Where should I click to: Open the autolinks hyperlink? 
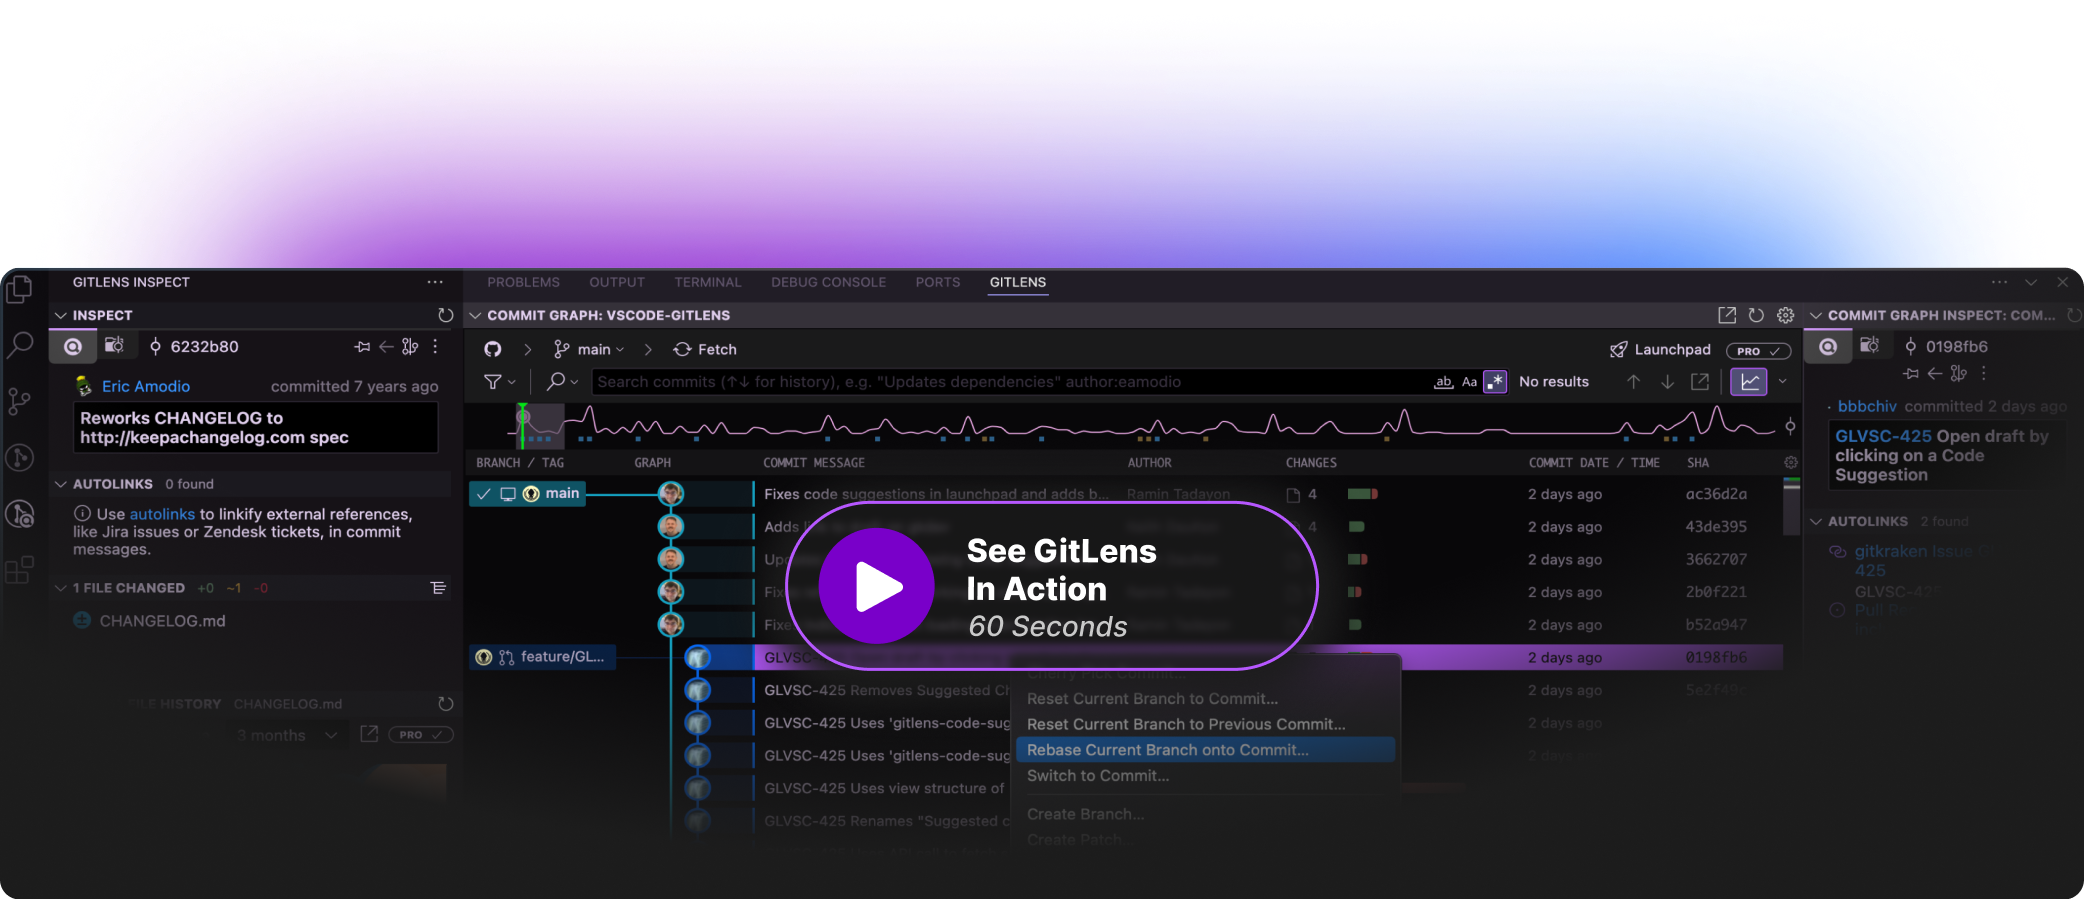tap(162, 514)
